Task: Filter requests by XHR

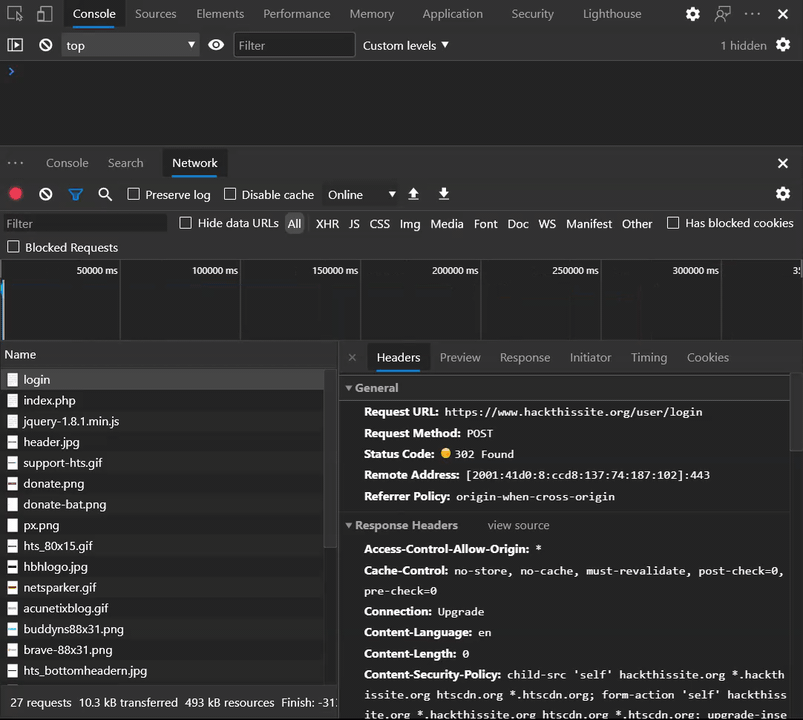Action: [327, 224]
